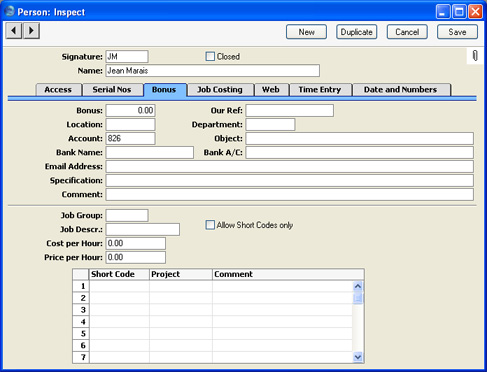The image size is (487, 372).
Task: Switch to the Access tab
Action: [x=58, y=90]
